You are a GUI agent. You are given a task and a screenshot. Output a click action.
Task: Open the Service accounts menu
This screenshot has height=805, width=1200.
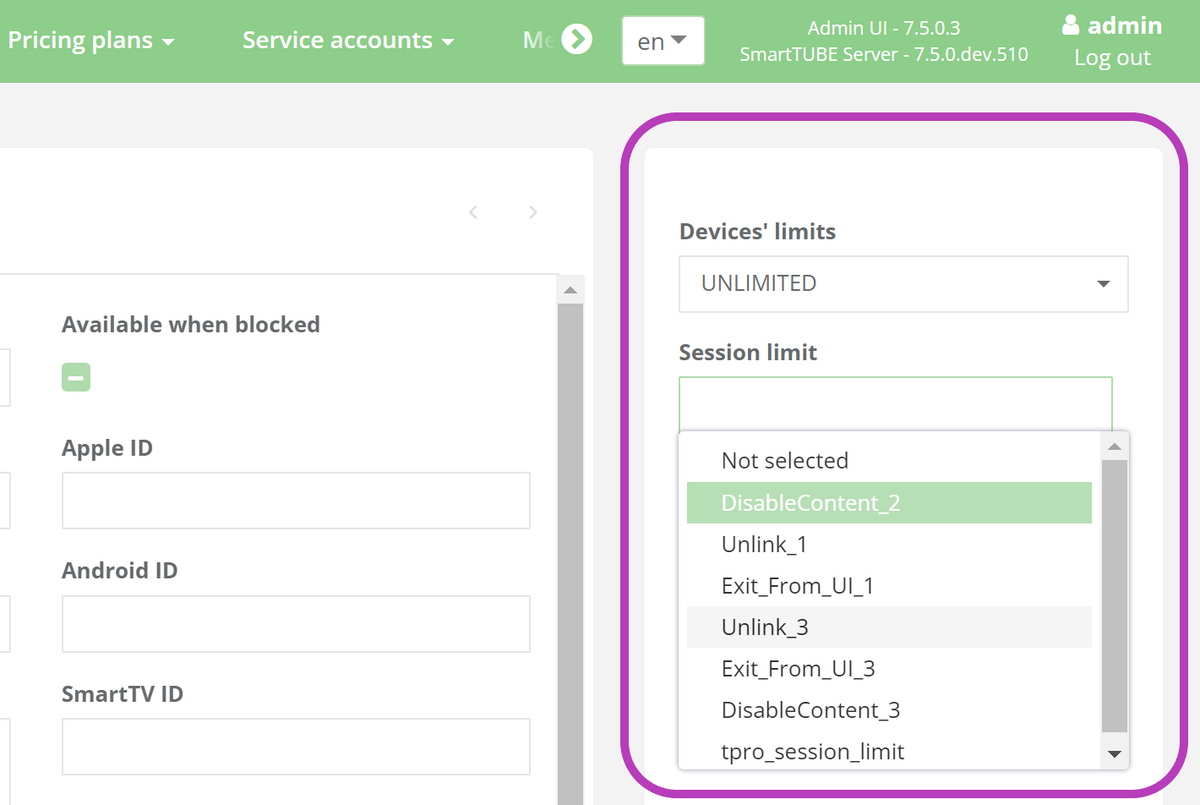coord(348,41)
